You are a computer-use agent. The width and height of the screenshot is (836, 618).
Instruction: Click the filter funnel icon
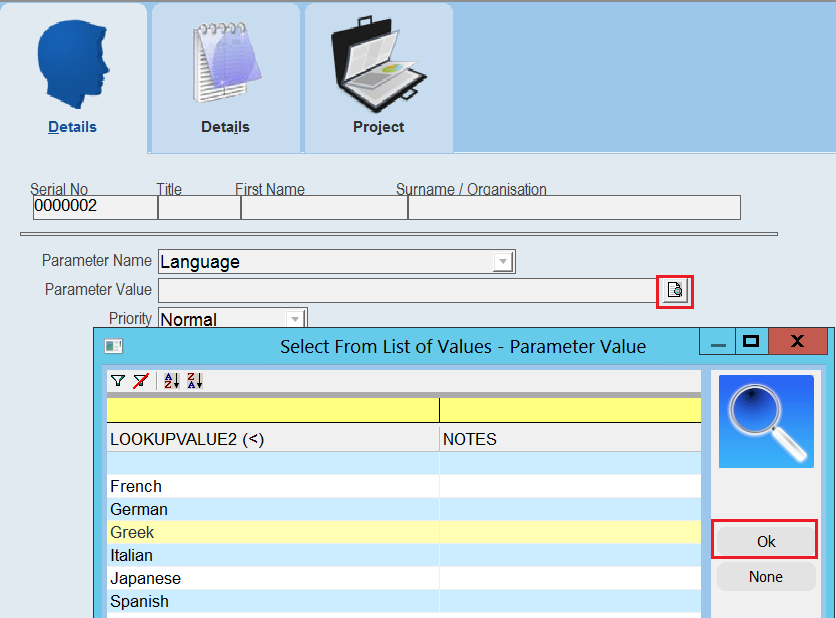tap(118, 381)
